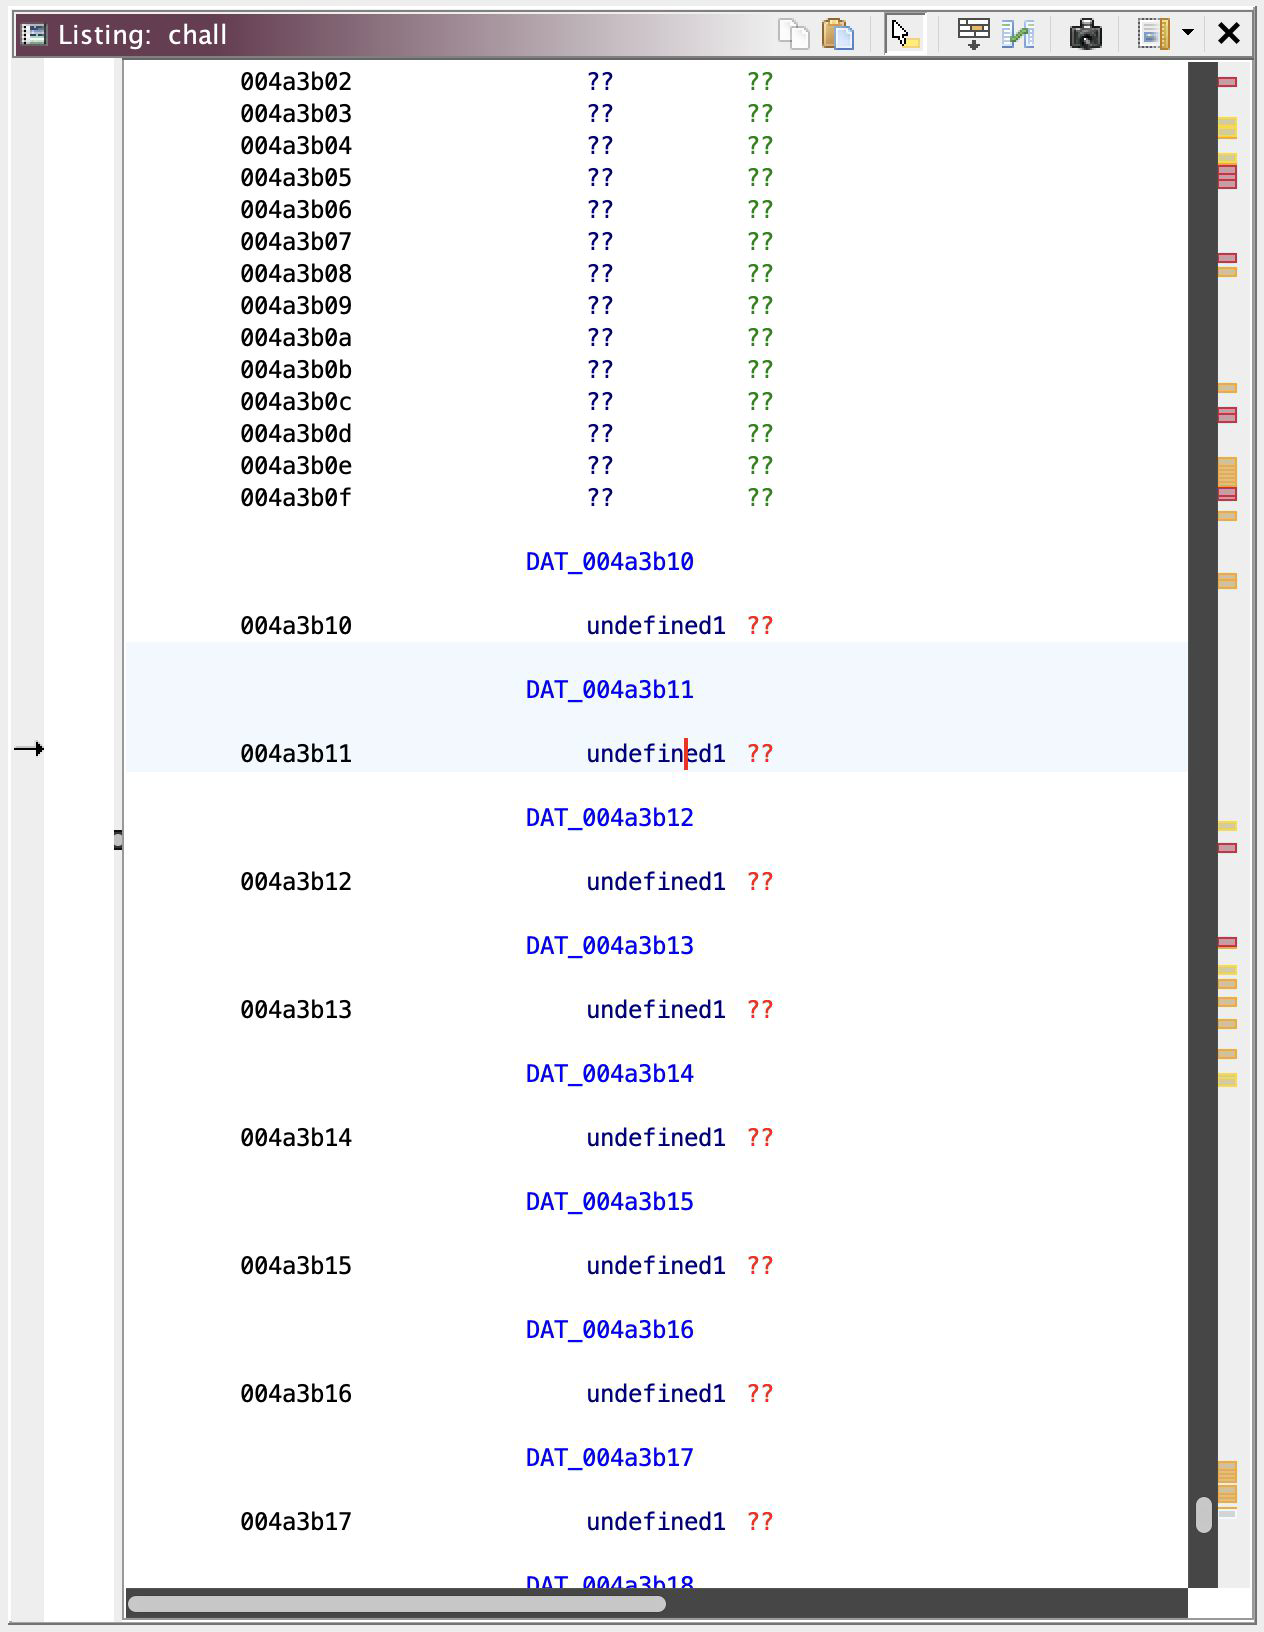
Task: Select label DAT_004a3b10
Action: pos(609,562)
